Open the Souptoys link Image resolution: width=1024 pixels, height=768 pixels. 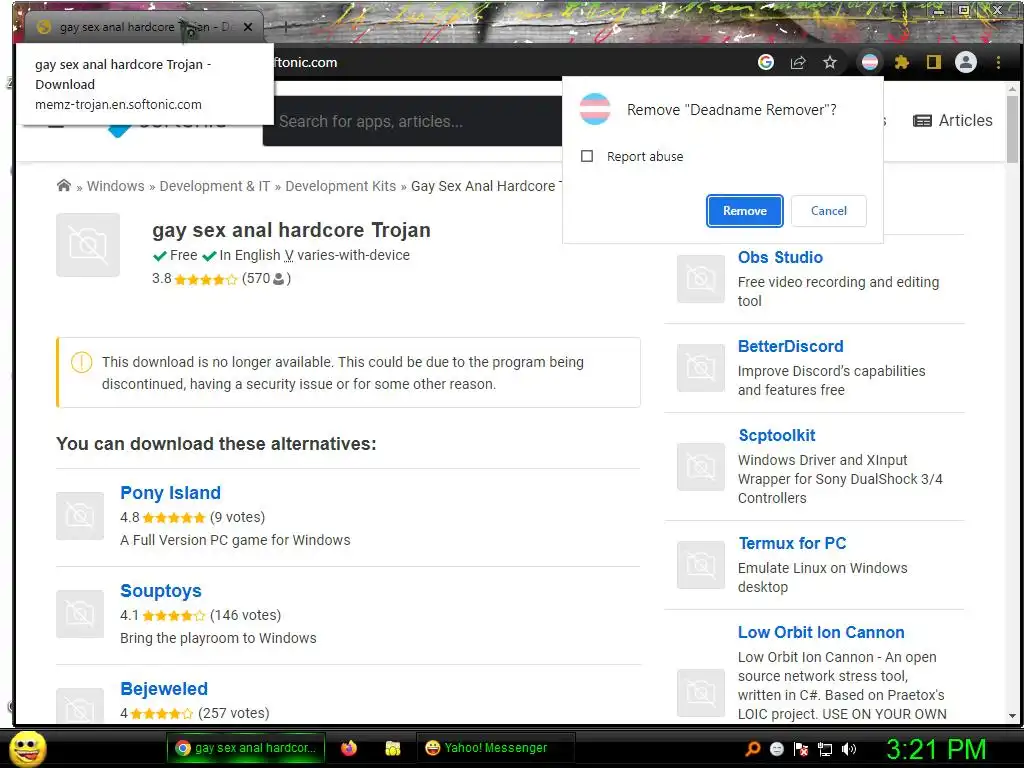(161, 590)
